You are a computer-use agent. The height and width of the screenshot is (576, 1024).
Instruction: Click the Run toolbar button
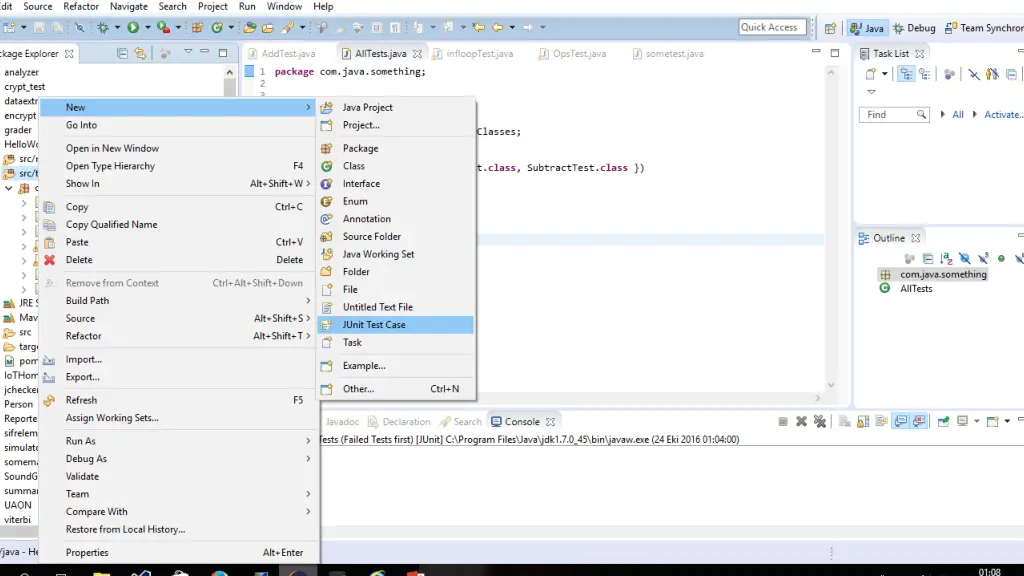point(133,27)
